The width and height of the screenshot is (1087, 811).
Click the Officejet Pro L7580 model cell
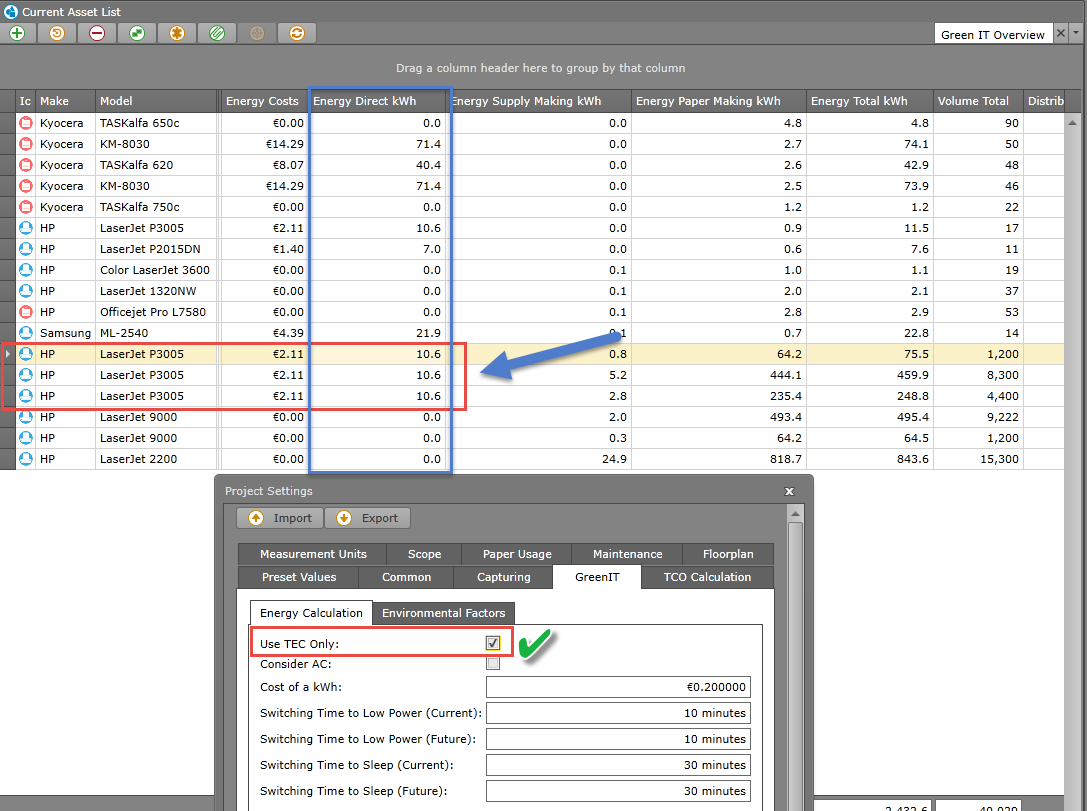tap(157, 312)
